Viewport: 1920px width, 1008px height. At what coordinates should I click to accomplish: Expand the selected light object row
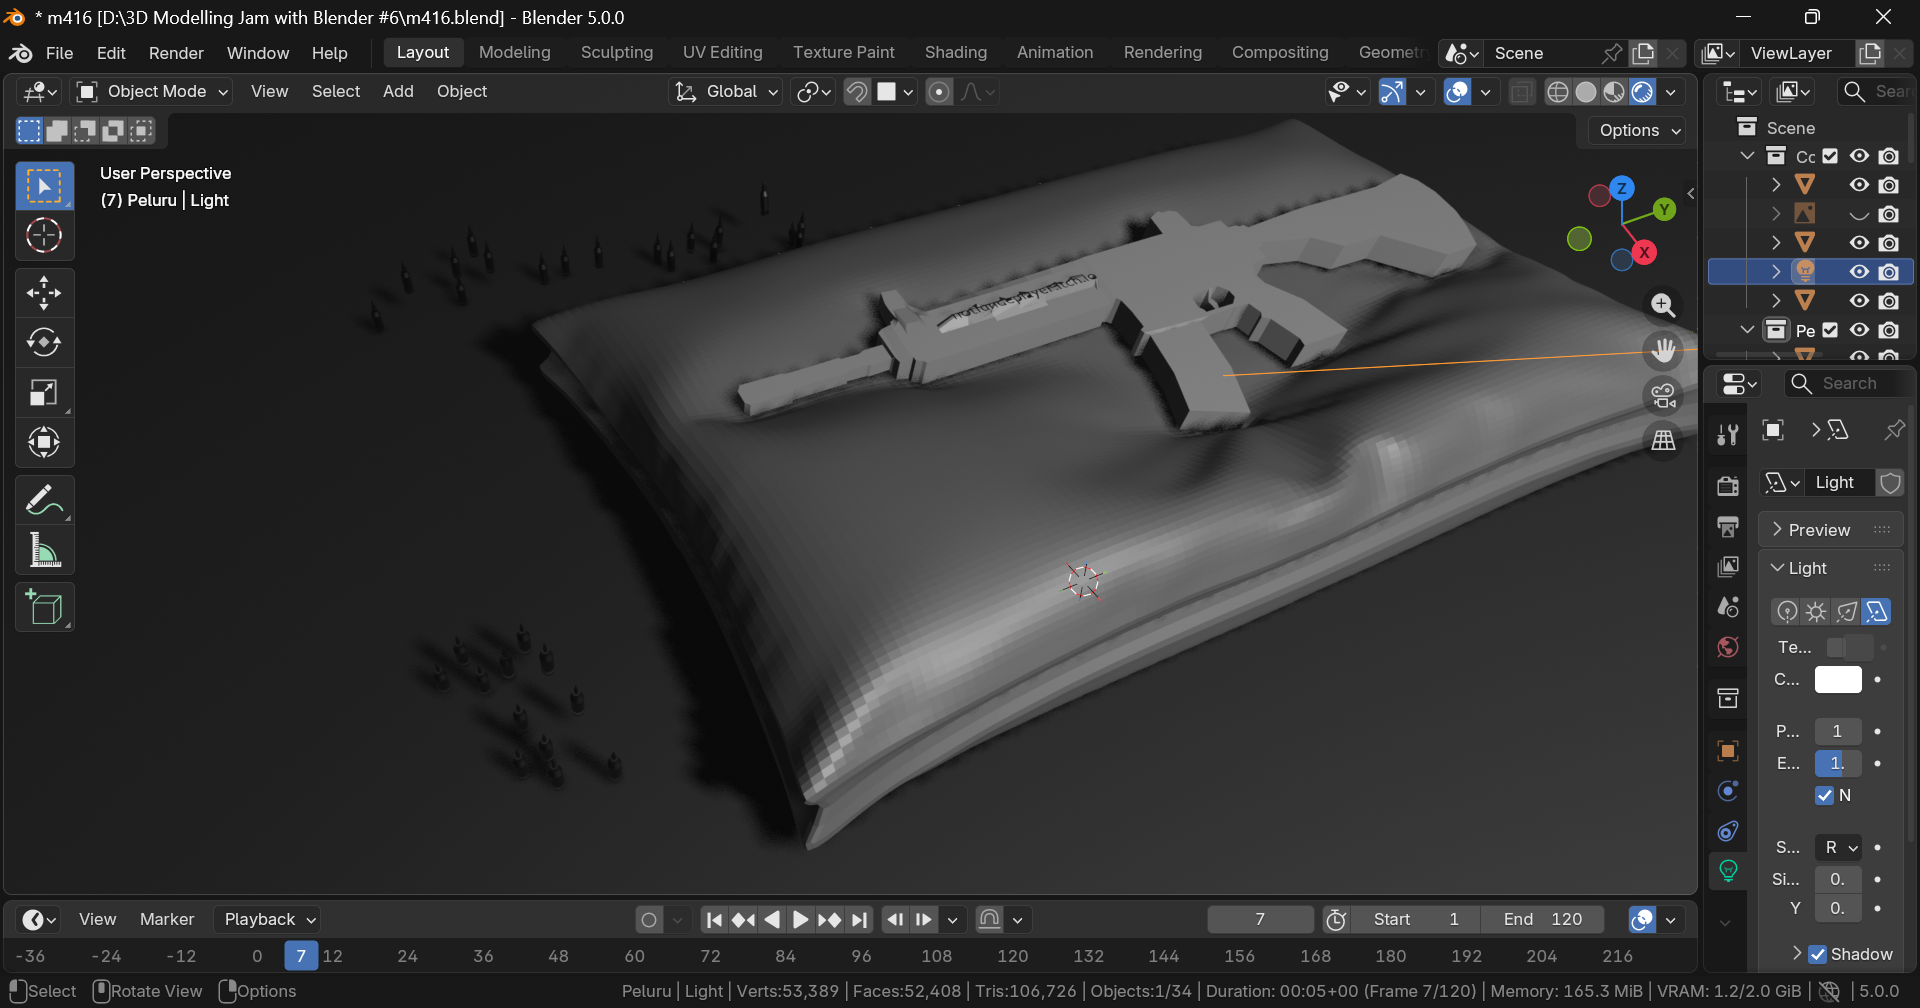click(x=1776, y=271)
